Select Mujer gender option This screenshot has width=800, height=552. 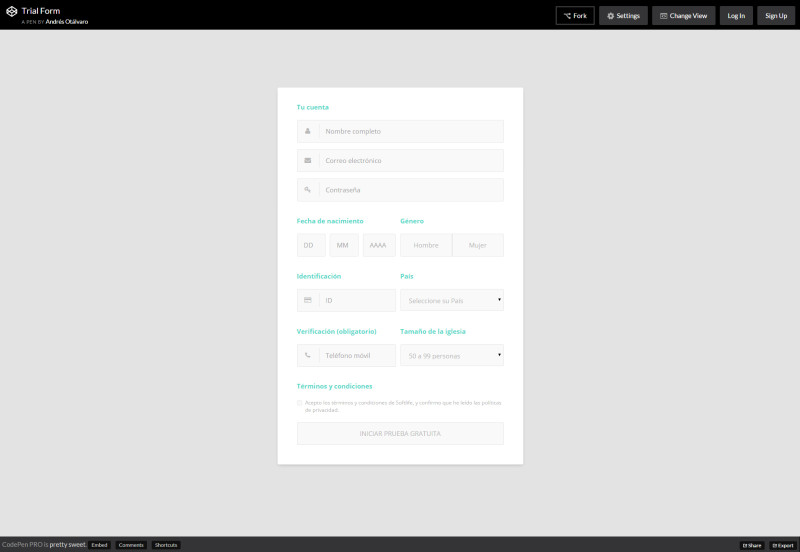point(478,245)
